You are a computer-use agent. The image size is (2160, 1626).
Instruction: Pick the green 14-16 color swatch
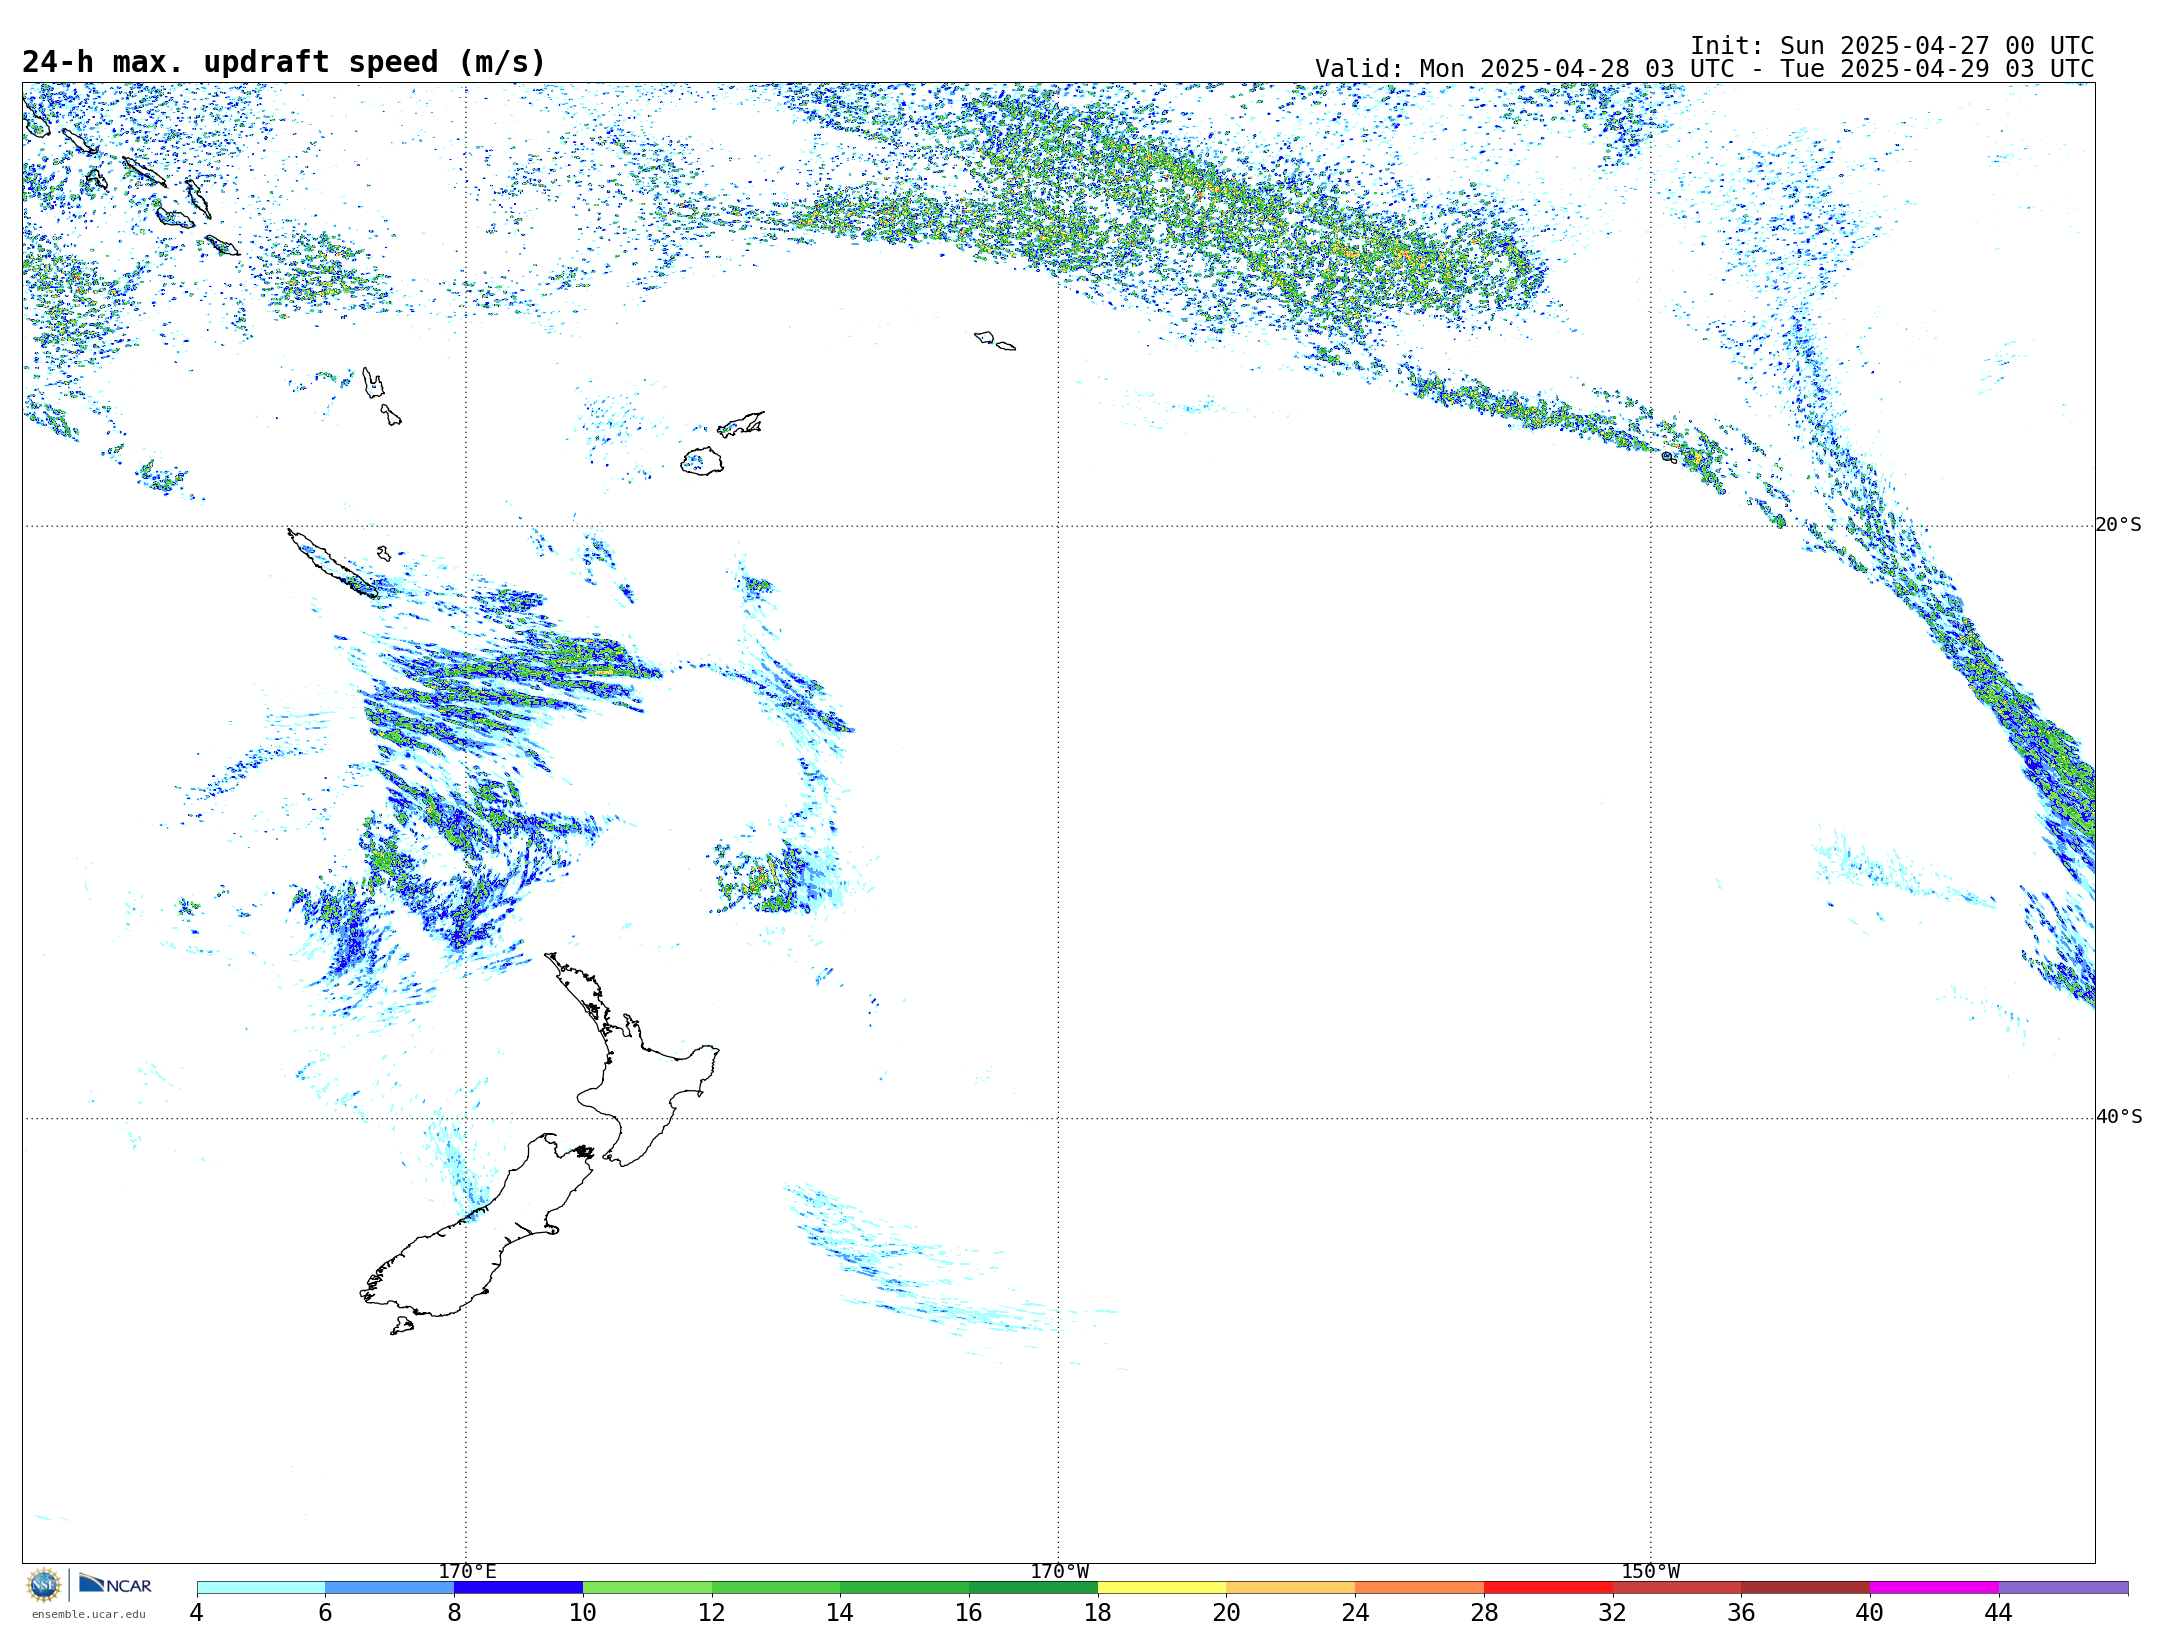pyautogui.click(x=905, y=1588)
